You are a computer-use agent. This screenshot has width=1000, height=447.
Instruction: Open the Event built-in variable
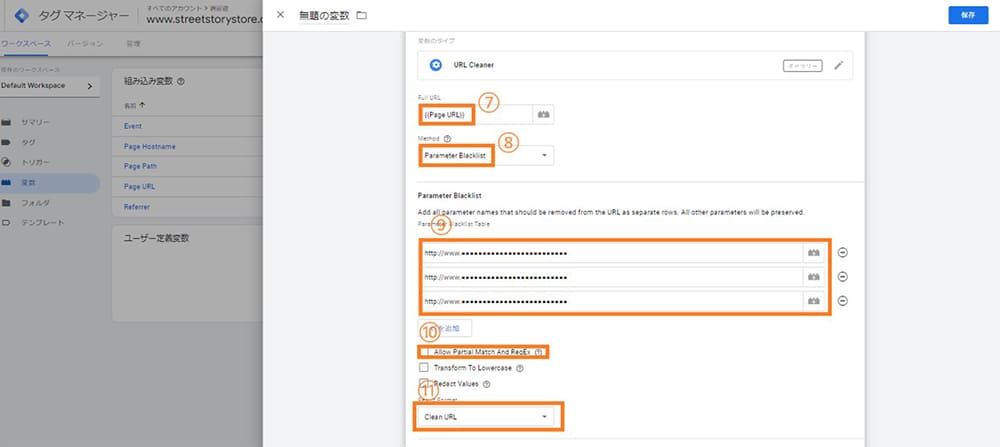(x=133, y=126)
